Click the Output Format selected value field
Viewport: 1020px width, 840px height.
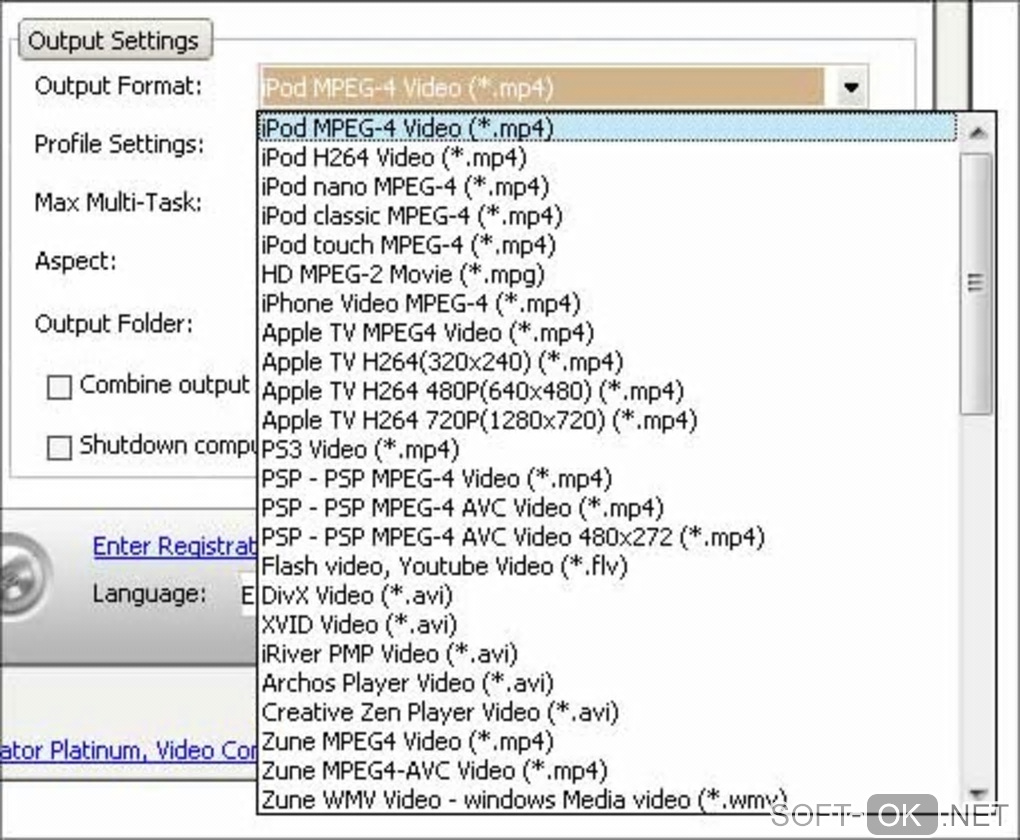[542, 87]
